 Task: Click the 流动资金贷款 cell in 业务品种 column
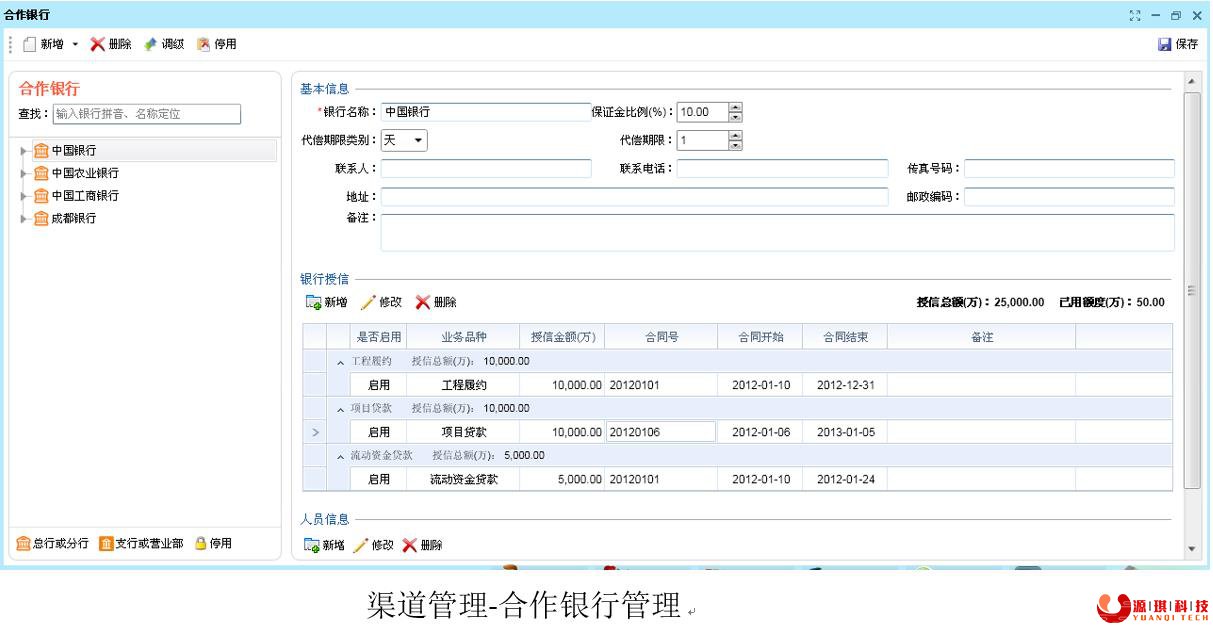click(463, 479)
